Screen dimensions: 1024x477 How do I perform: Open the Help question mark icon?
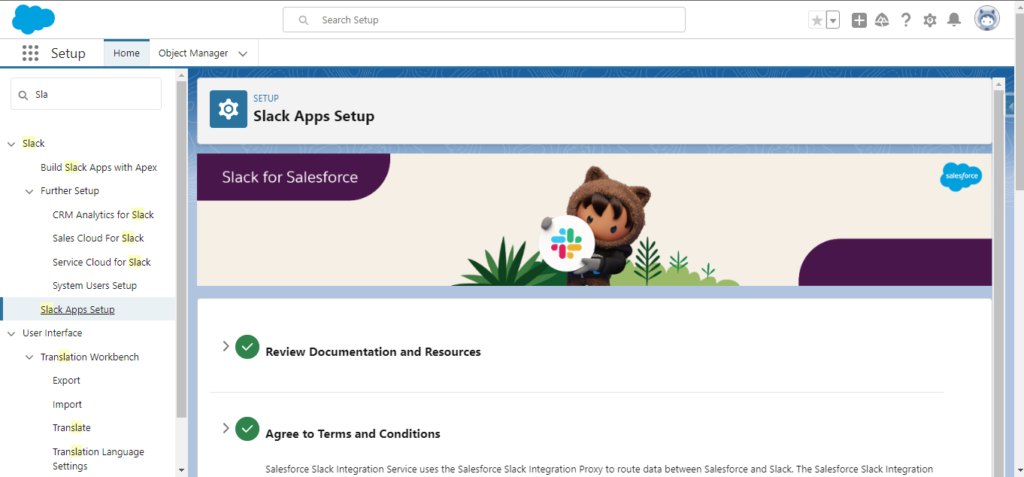(x=906, y=20)
